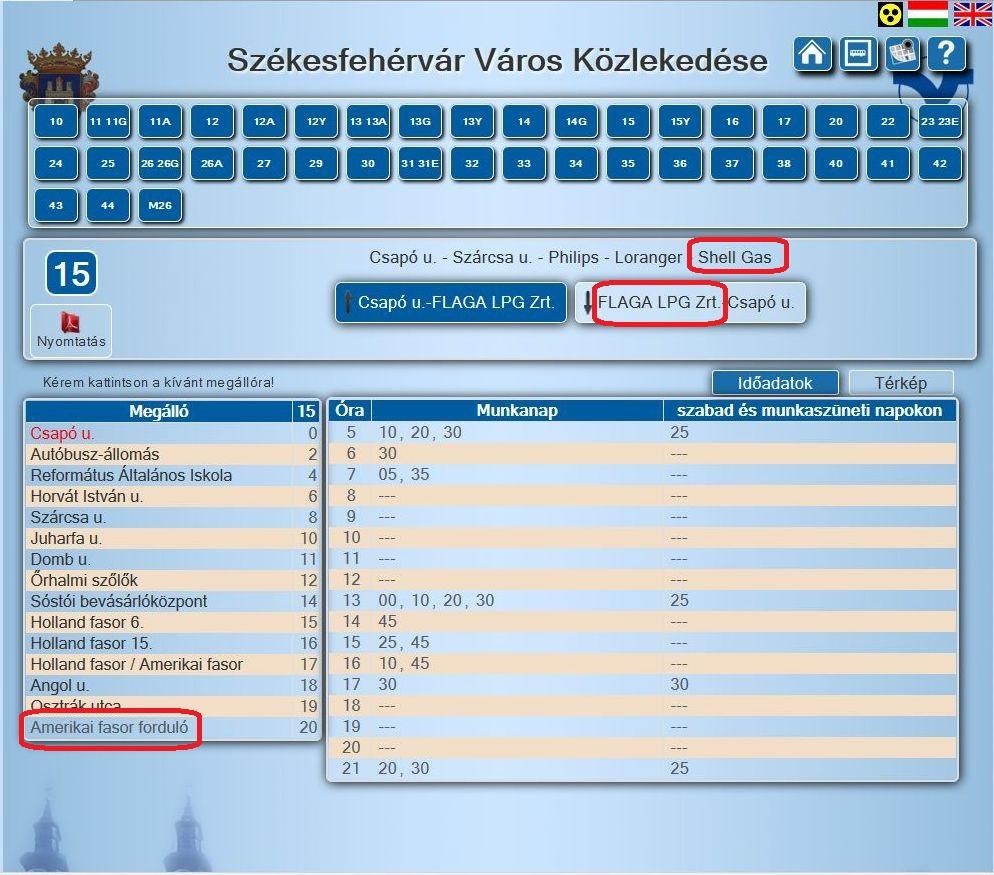Screen dimensions: 994x875
Task: Select the Hungarian flag language
Action: [927, 14]
